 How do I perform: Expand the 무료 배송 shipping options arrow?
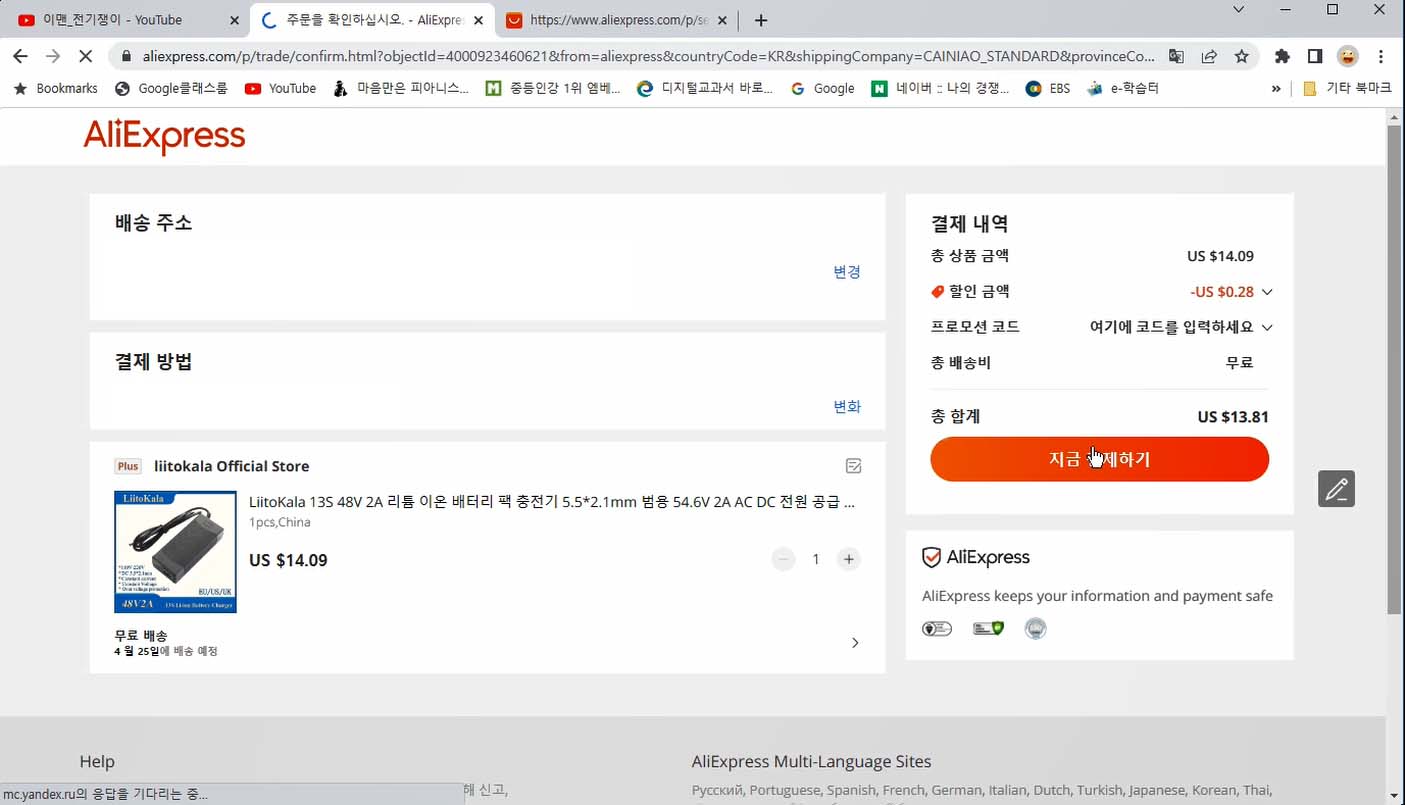click(x=855, y=643)
